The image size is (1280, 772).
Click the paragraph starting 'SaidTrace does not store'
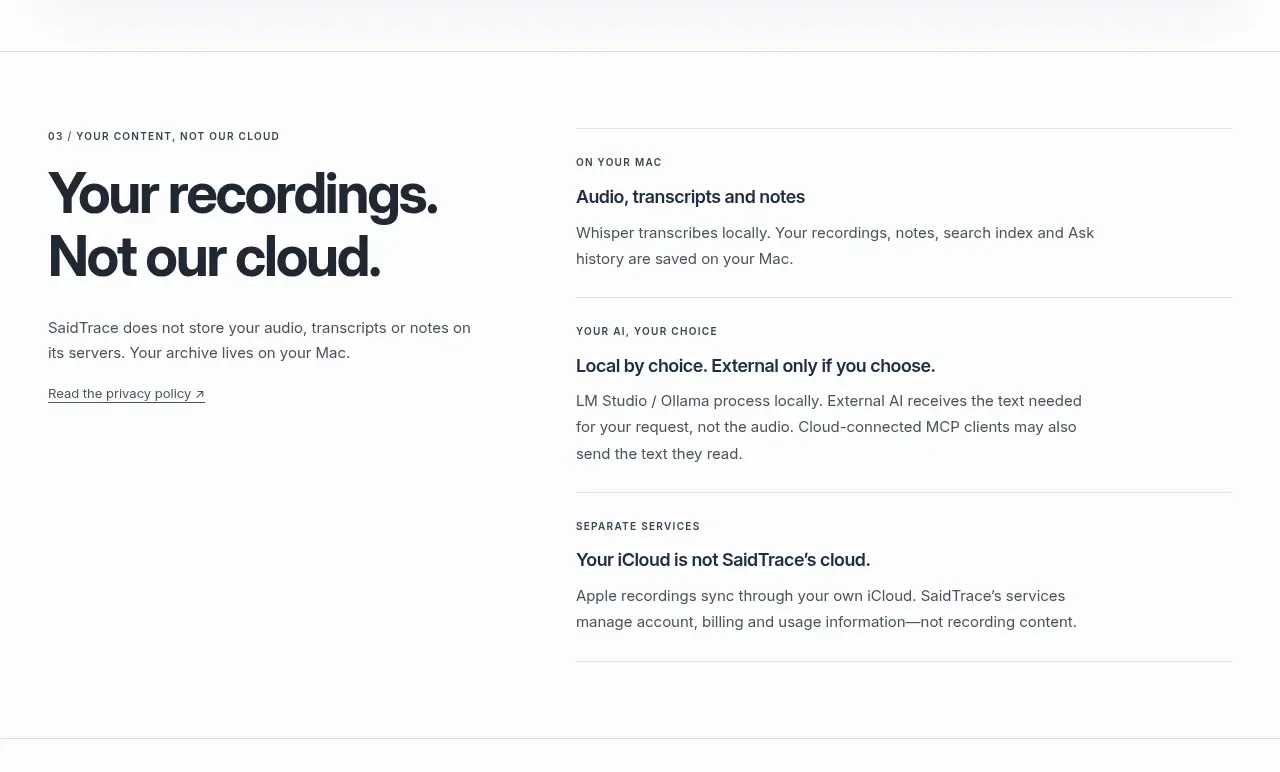pyautogui.click(x=259, y=340)
